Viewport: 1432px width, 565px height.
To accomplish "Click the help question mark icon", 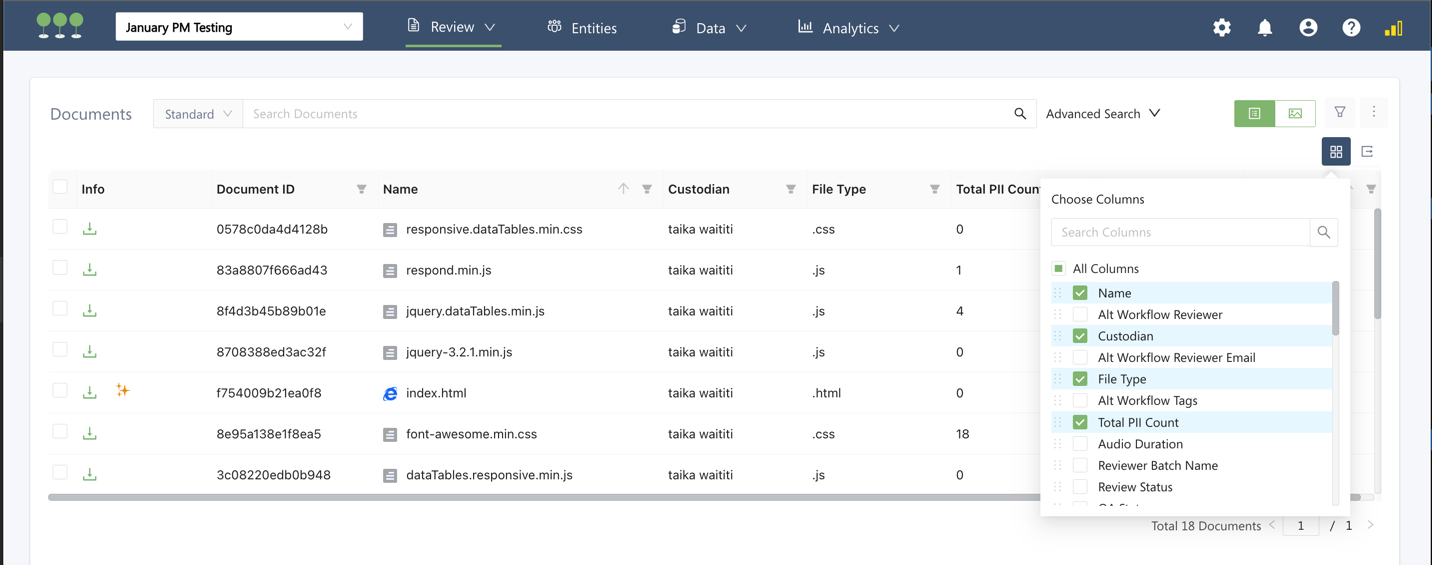I will tap(1351, 28).
